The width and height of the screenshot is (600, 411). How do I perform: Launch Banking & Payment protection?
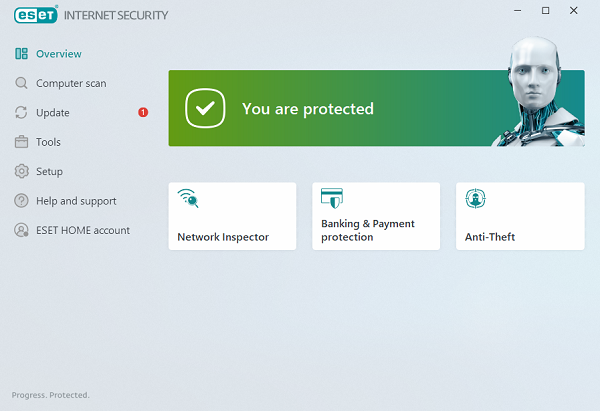click(376, 216)
